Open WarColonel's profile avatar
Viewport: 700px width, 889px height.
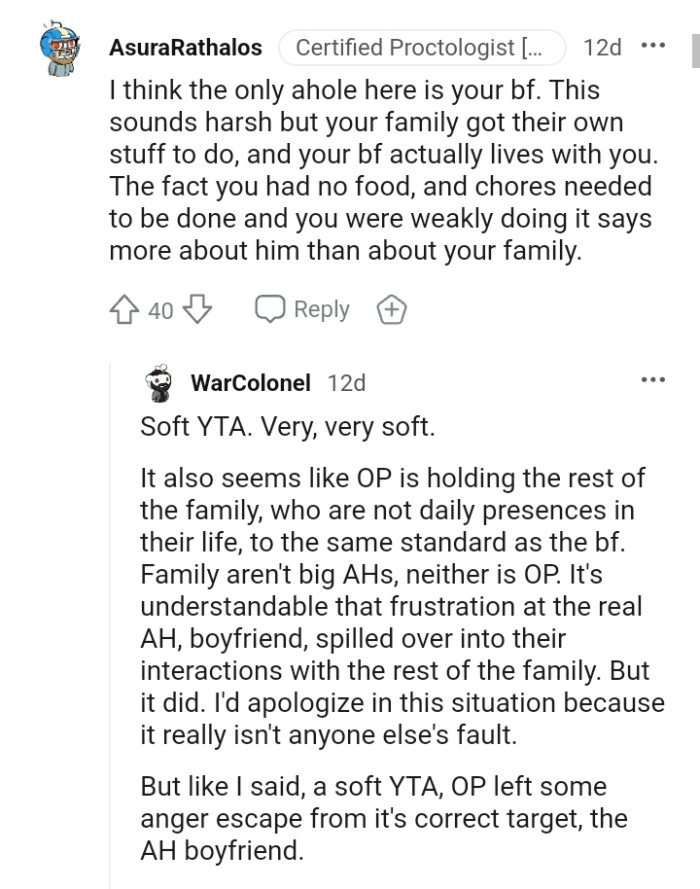click(x=155, y=381)
